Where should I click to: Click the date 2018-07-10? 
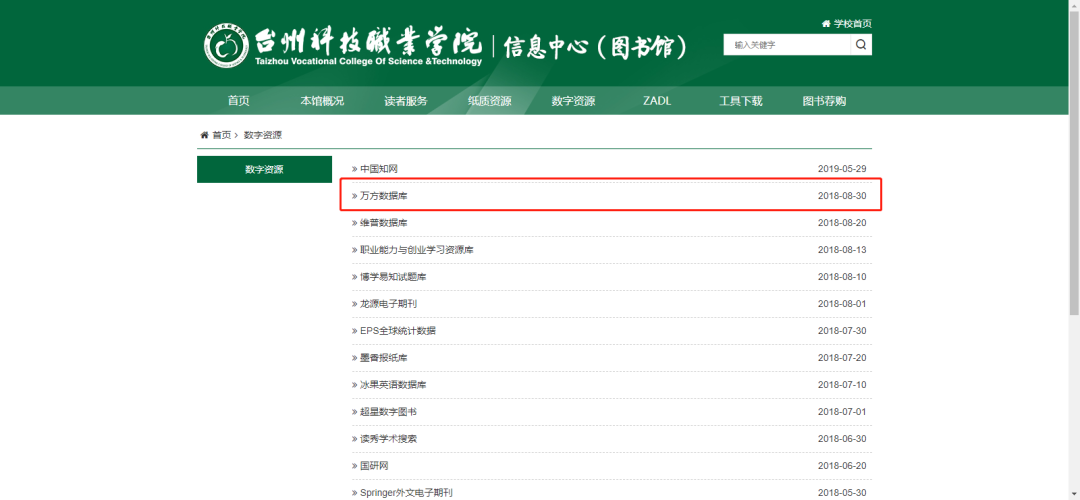[842, 385]
